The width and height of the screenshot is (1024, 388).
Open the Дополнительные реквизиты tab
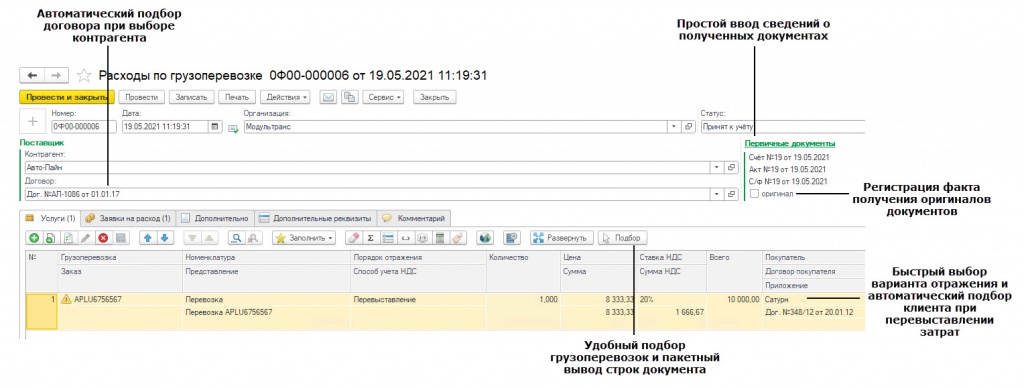(315, 218)
